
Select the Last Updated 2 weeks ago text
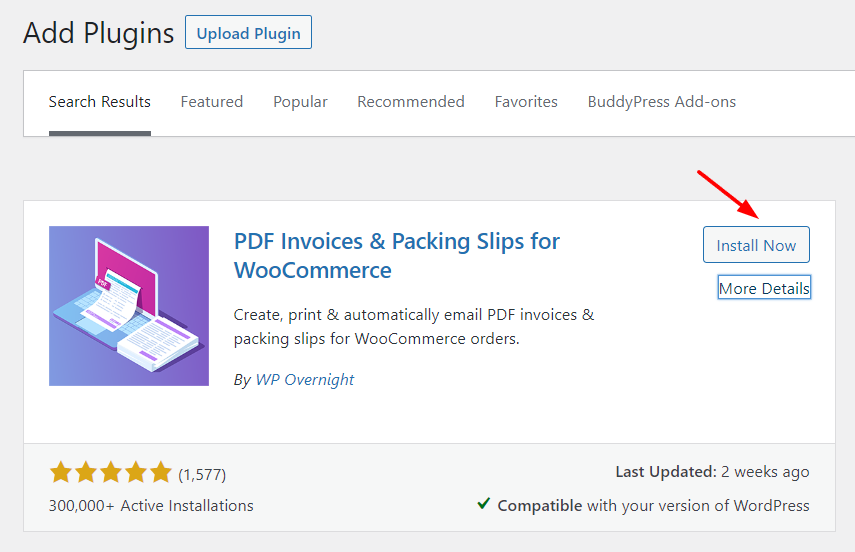pos(712,472)
